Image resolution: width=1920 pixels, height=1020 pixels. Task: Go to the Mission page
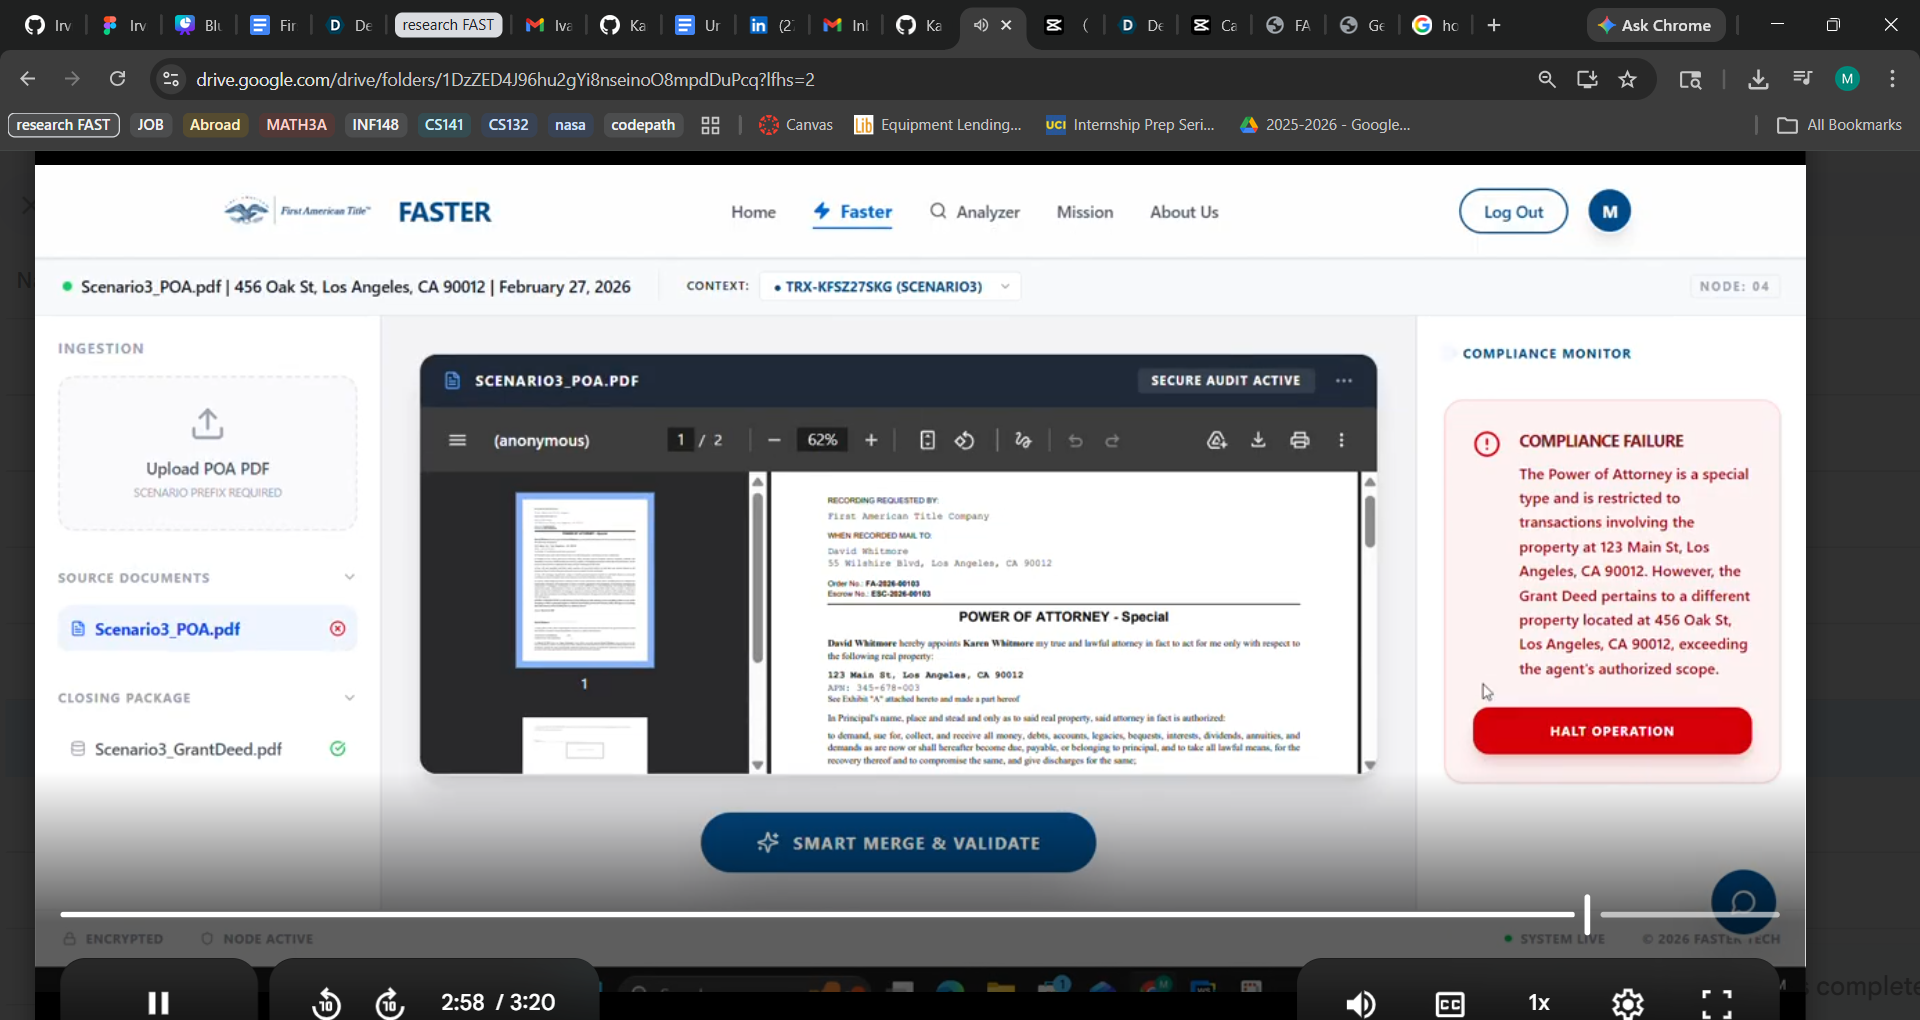(x=1085, y=212)
